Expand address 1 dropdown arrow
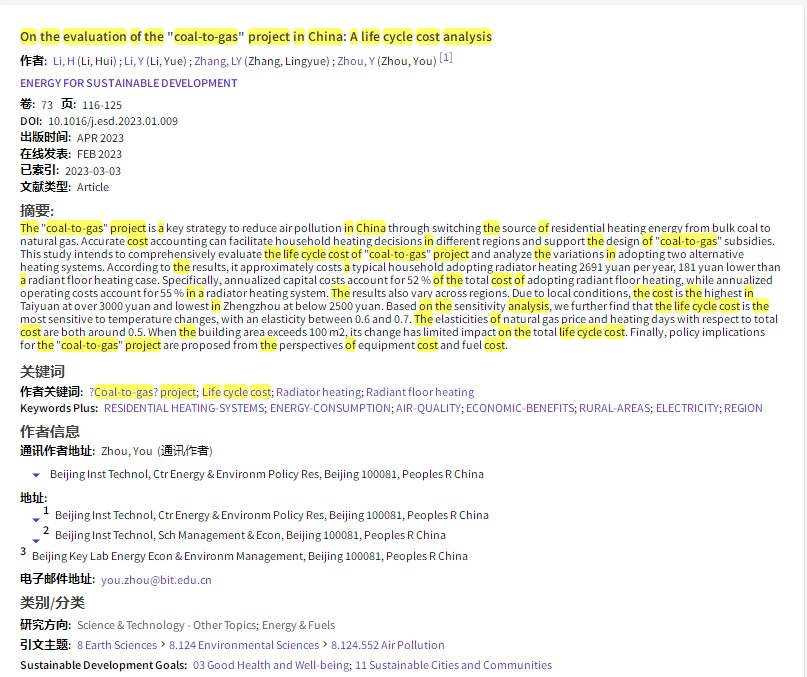 (x=37, y=520)
